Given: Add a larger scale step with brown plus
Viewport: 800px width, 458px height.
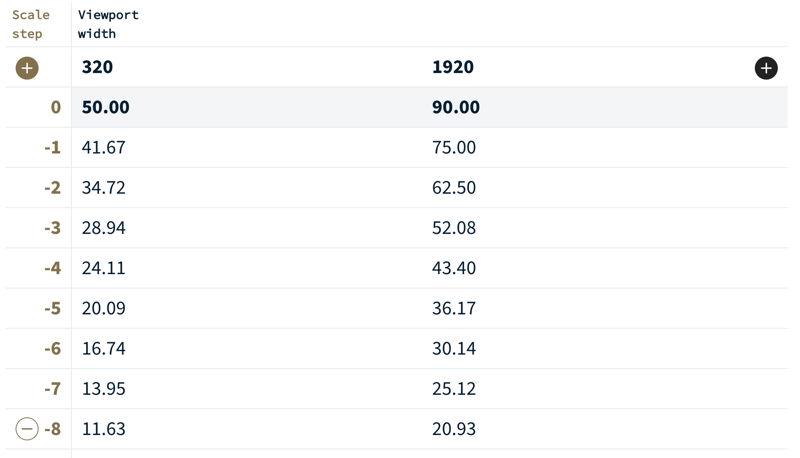Looking at the screenshot, I should [x=27, y=68].
